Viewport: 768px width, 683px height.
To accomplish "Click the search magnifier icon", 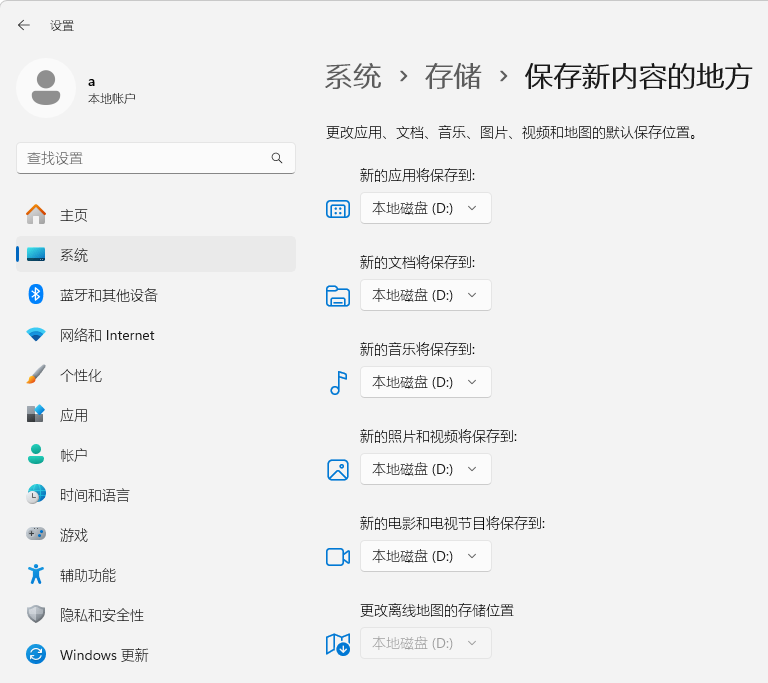I will [277, 158].
